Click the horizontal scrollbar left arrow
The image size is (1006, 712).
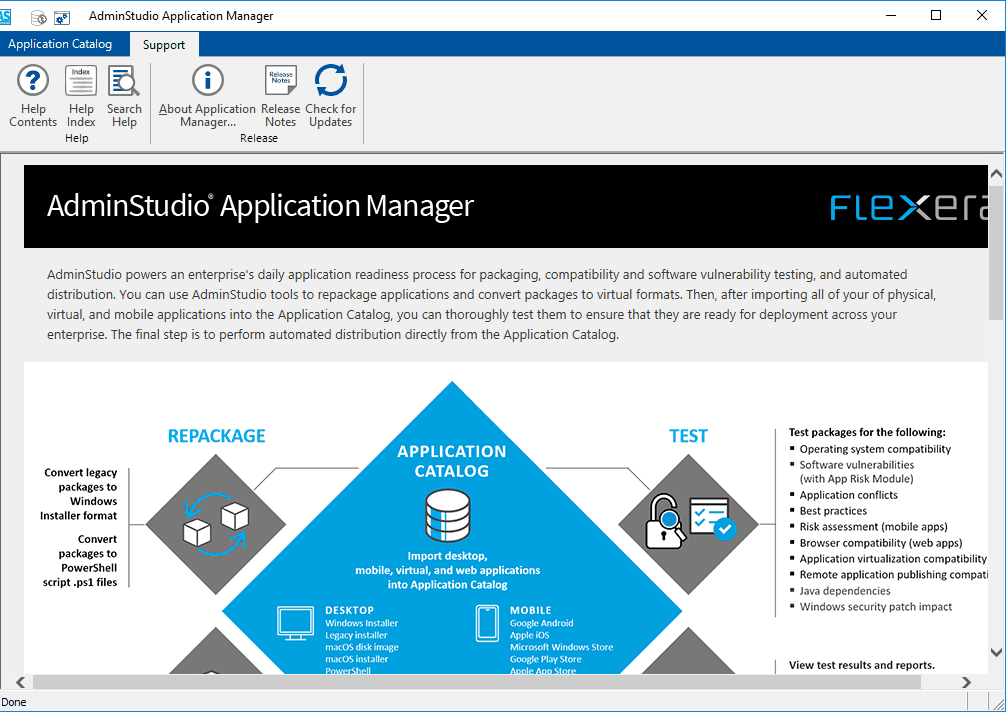point(21,682)
